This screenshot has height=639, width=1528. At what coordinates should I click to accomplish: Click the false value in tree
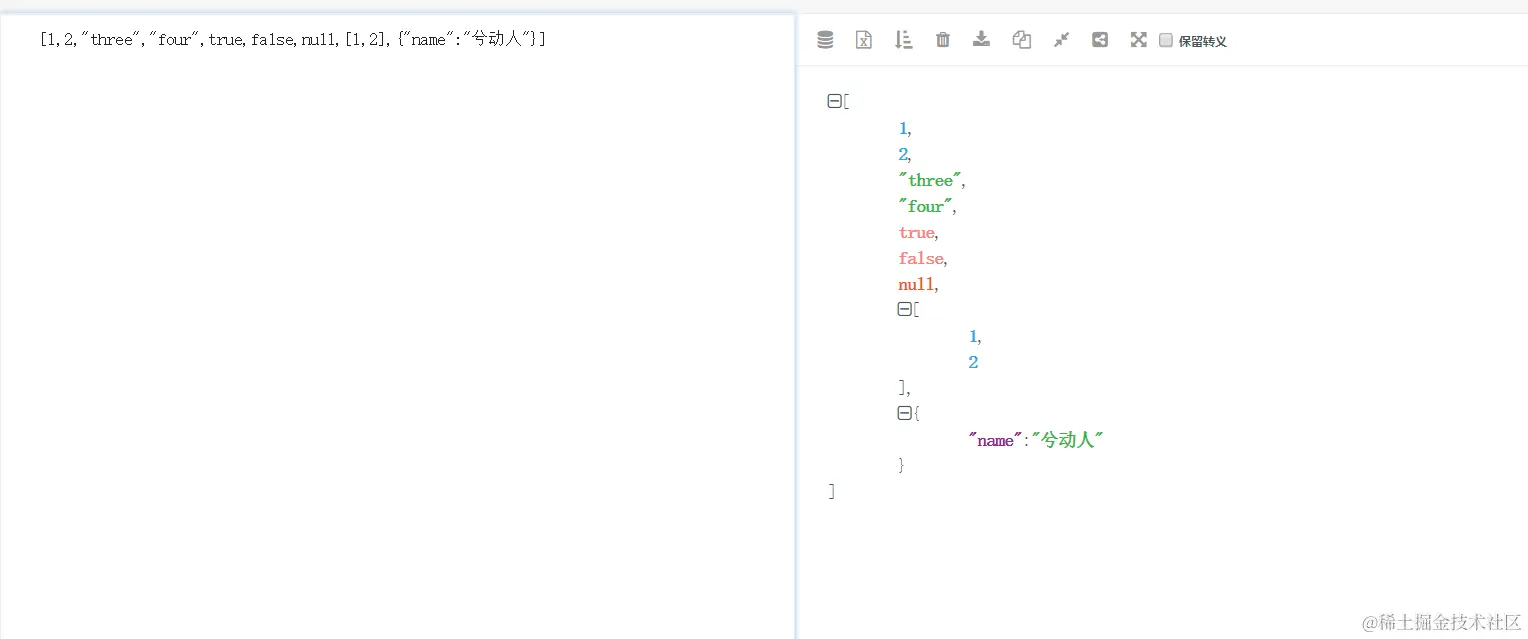[x=920, y=258]
